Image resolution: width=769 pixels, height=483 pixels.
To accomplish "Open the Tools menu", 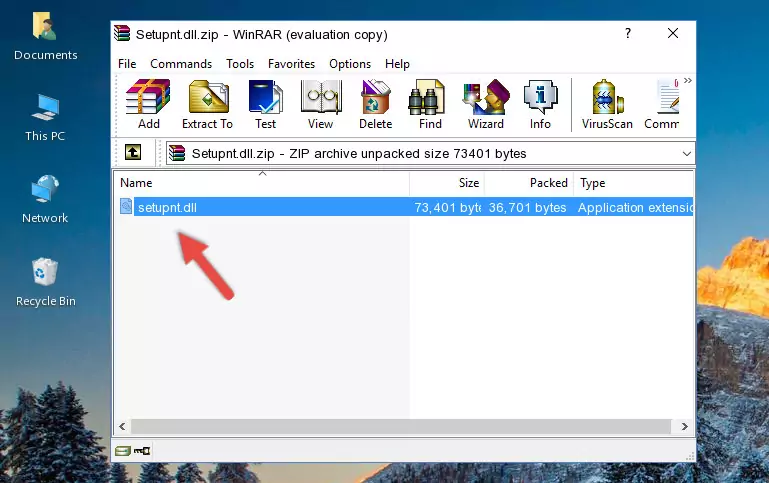I will click(x=240, y=64).
